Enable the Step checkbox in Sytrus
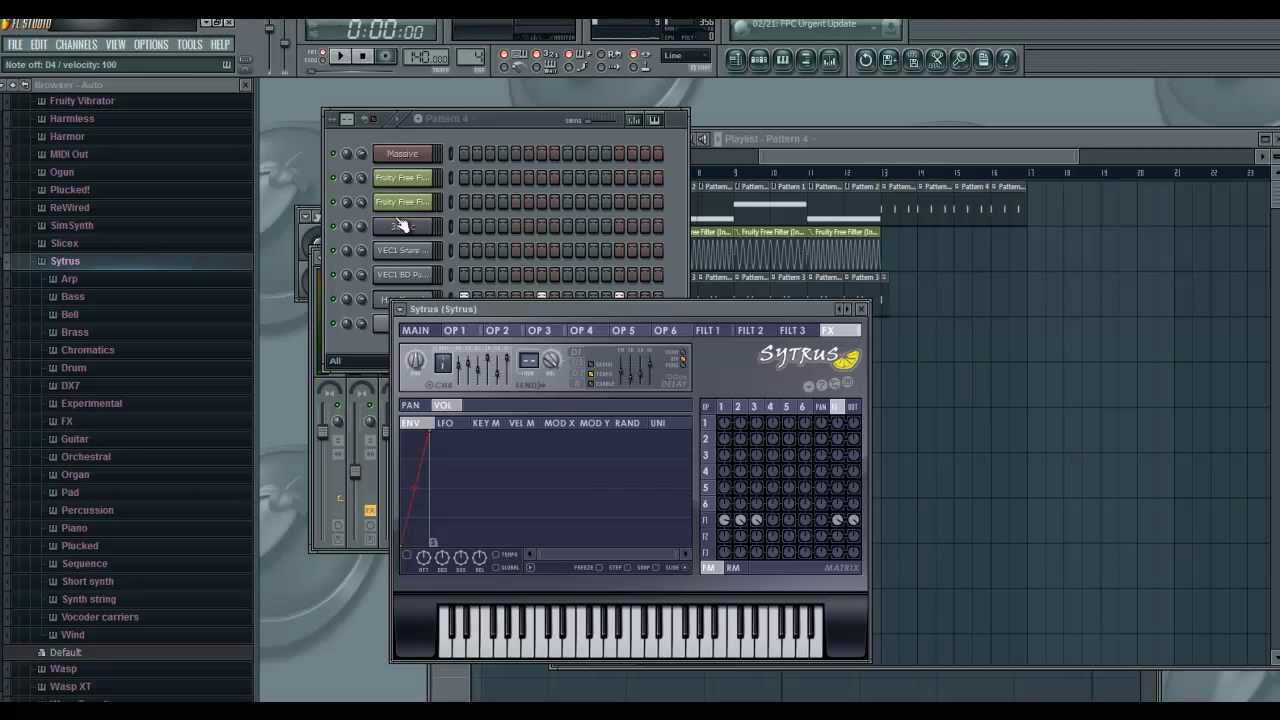The height and width of the screenshot is (720, 1280). click(x=628, y=568)
